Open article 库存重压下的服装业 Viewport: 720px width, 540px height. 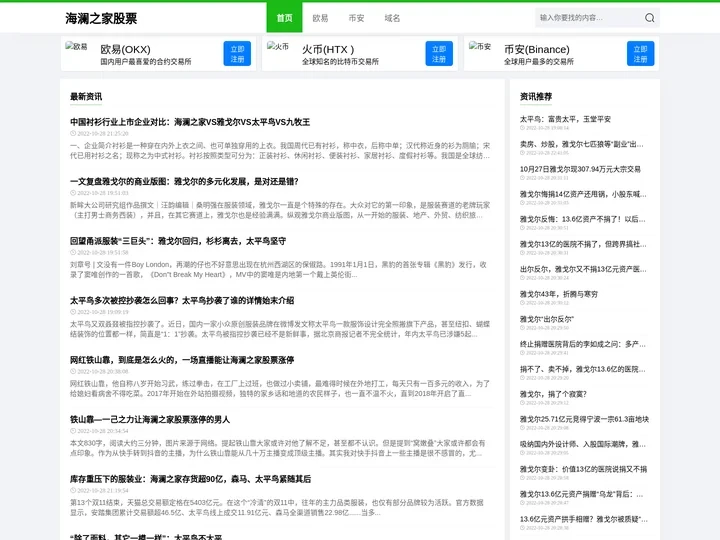pos(190,479)
